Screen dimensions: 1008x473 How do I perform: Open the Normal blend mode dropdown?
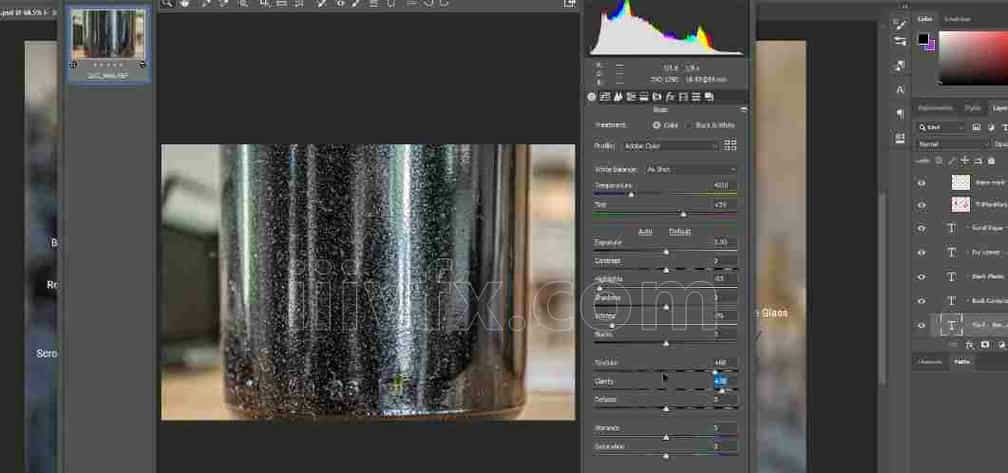(953, 145)
